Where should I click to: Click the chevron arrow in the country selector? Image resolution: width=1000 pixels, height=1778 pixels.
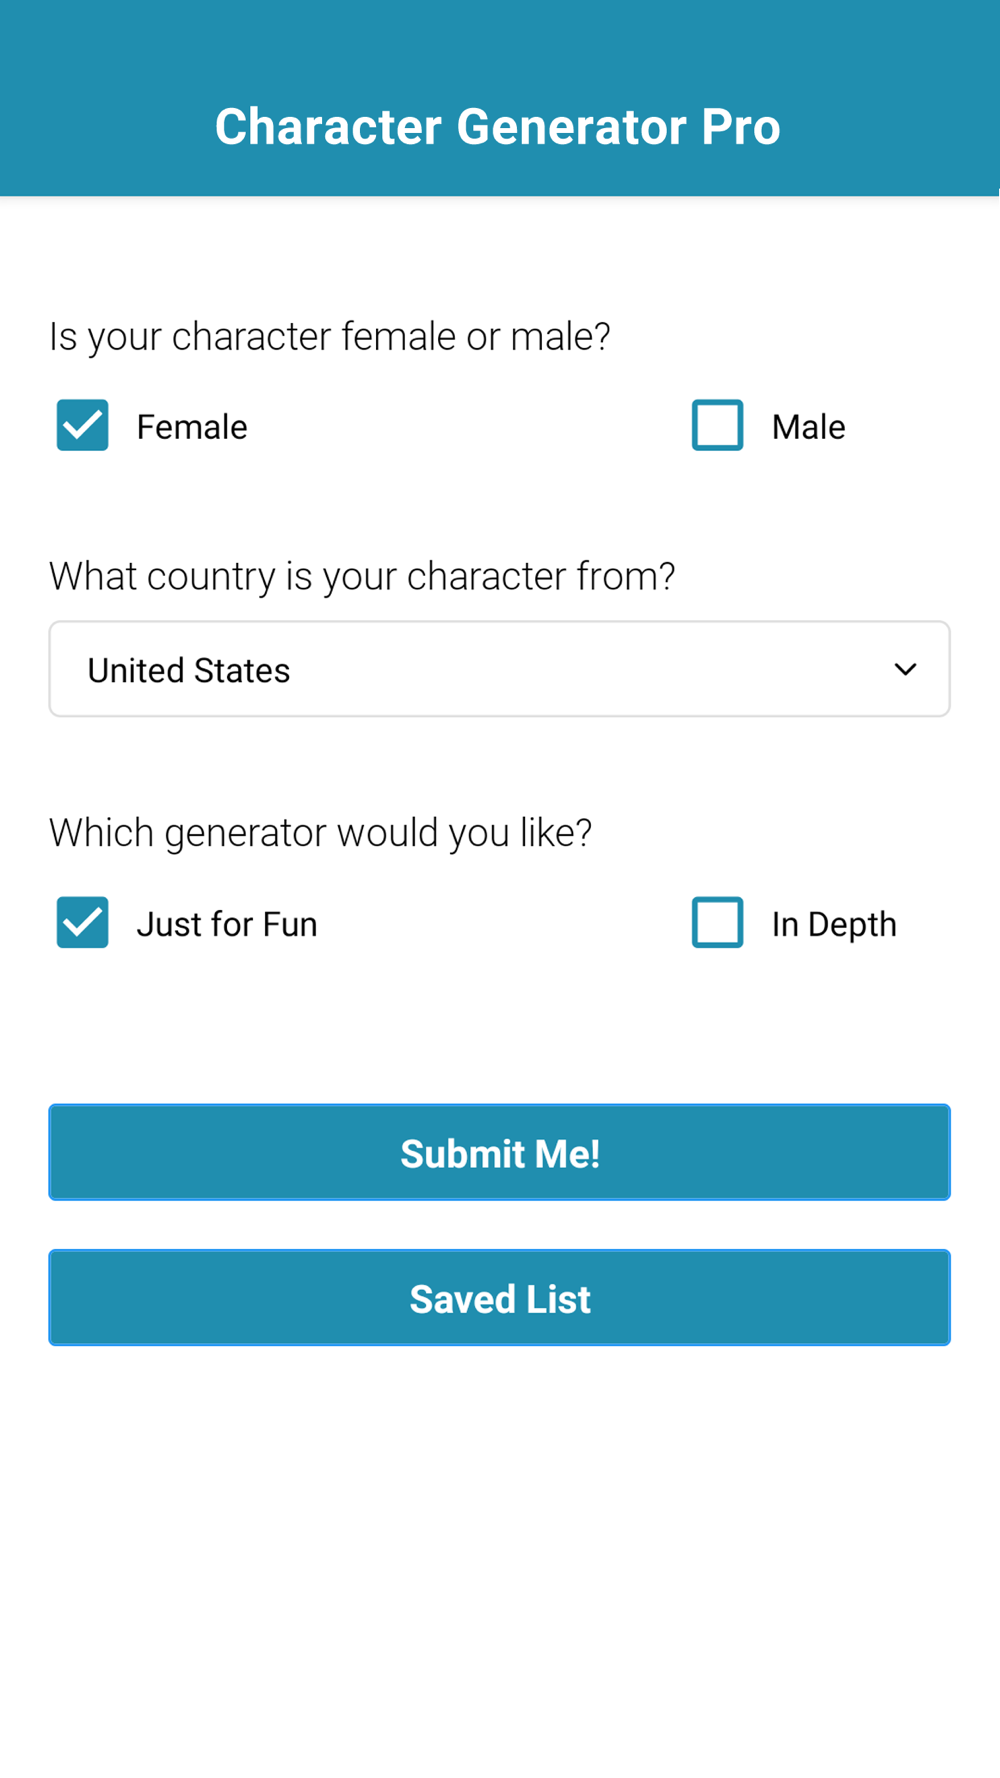pyautogui.click(x=905, y=669)
